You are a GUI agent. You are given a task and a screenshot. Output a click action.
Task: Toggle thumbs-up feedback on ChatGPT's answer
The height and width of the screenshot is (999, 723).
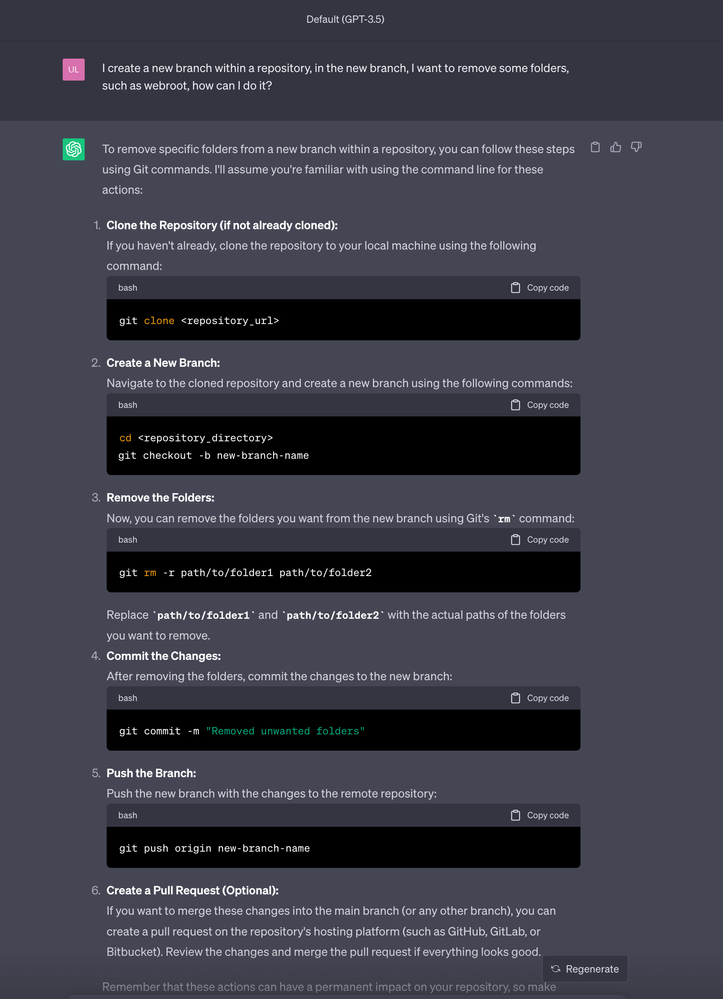click(615, 146)
